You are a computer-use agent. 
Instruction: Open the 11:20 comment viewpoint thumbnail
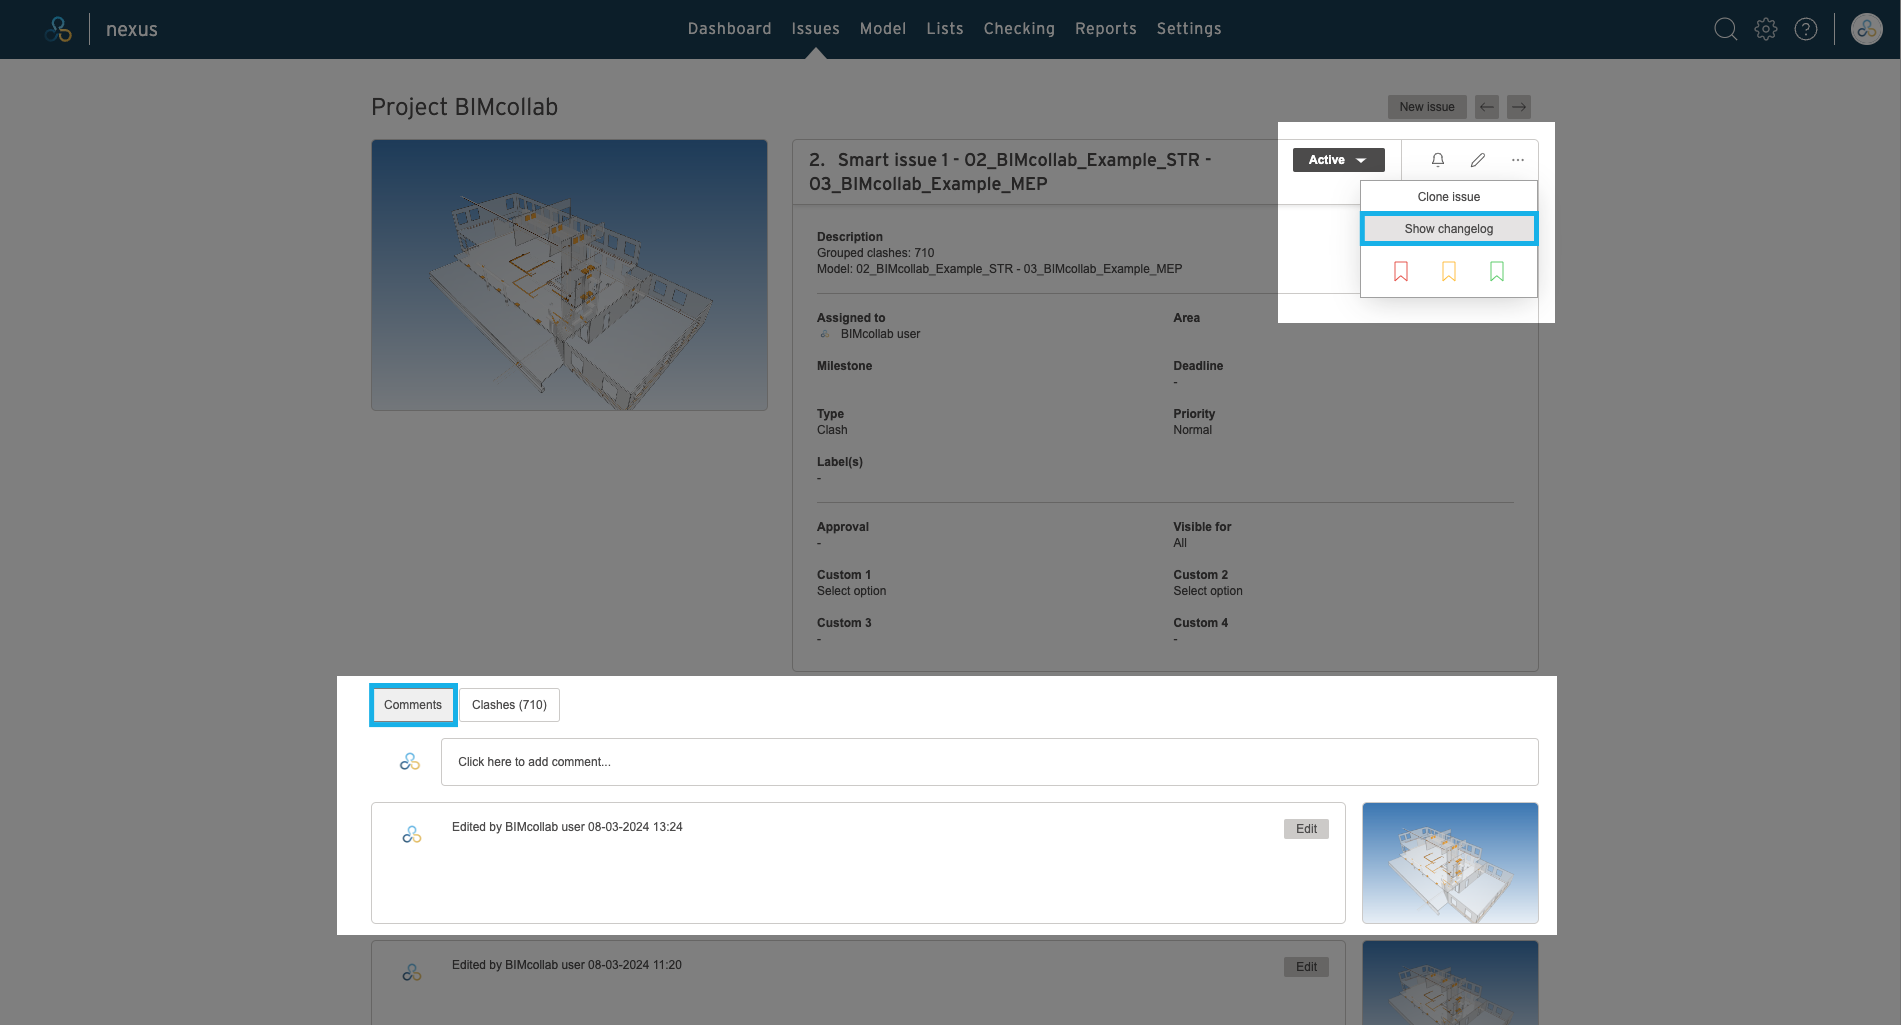coord(1450,983)
